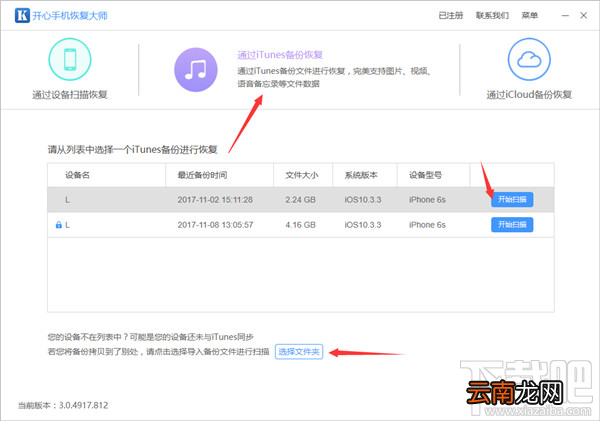The height and width of the screenshot is (421, 600).
Task: Open the 已注册 menu item
Action: 451,15
